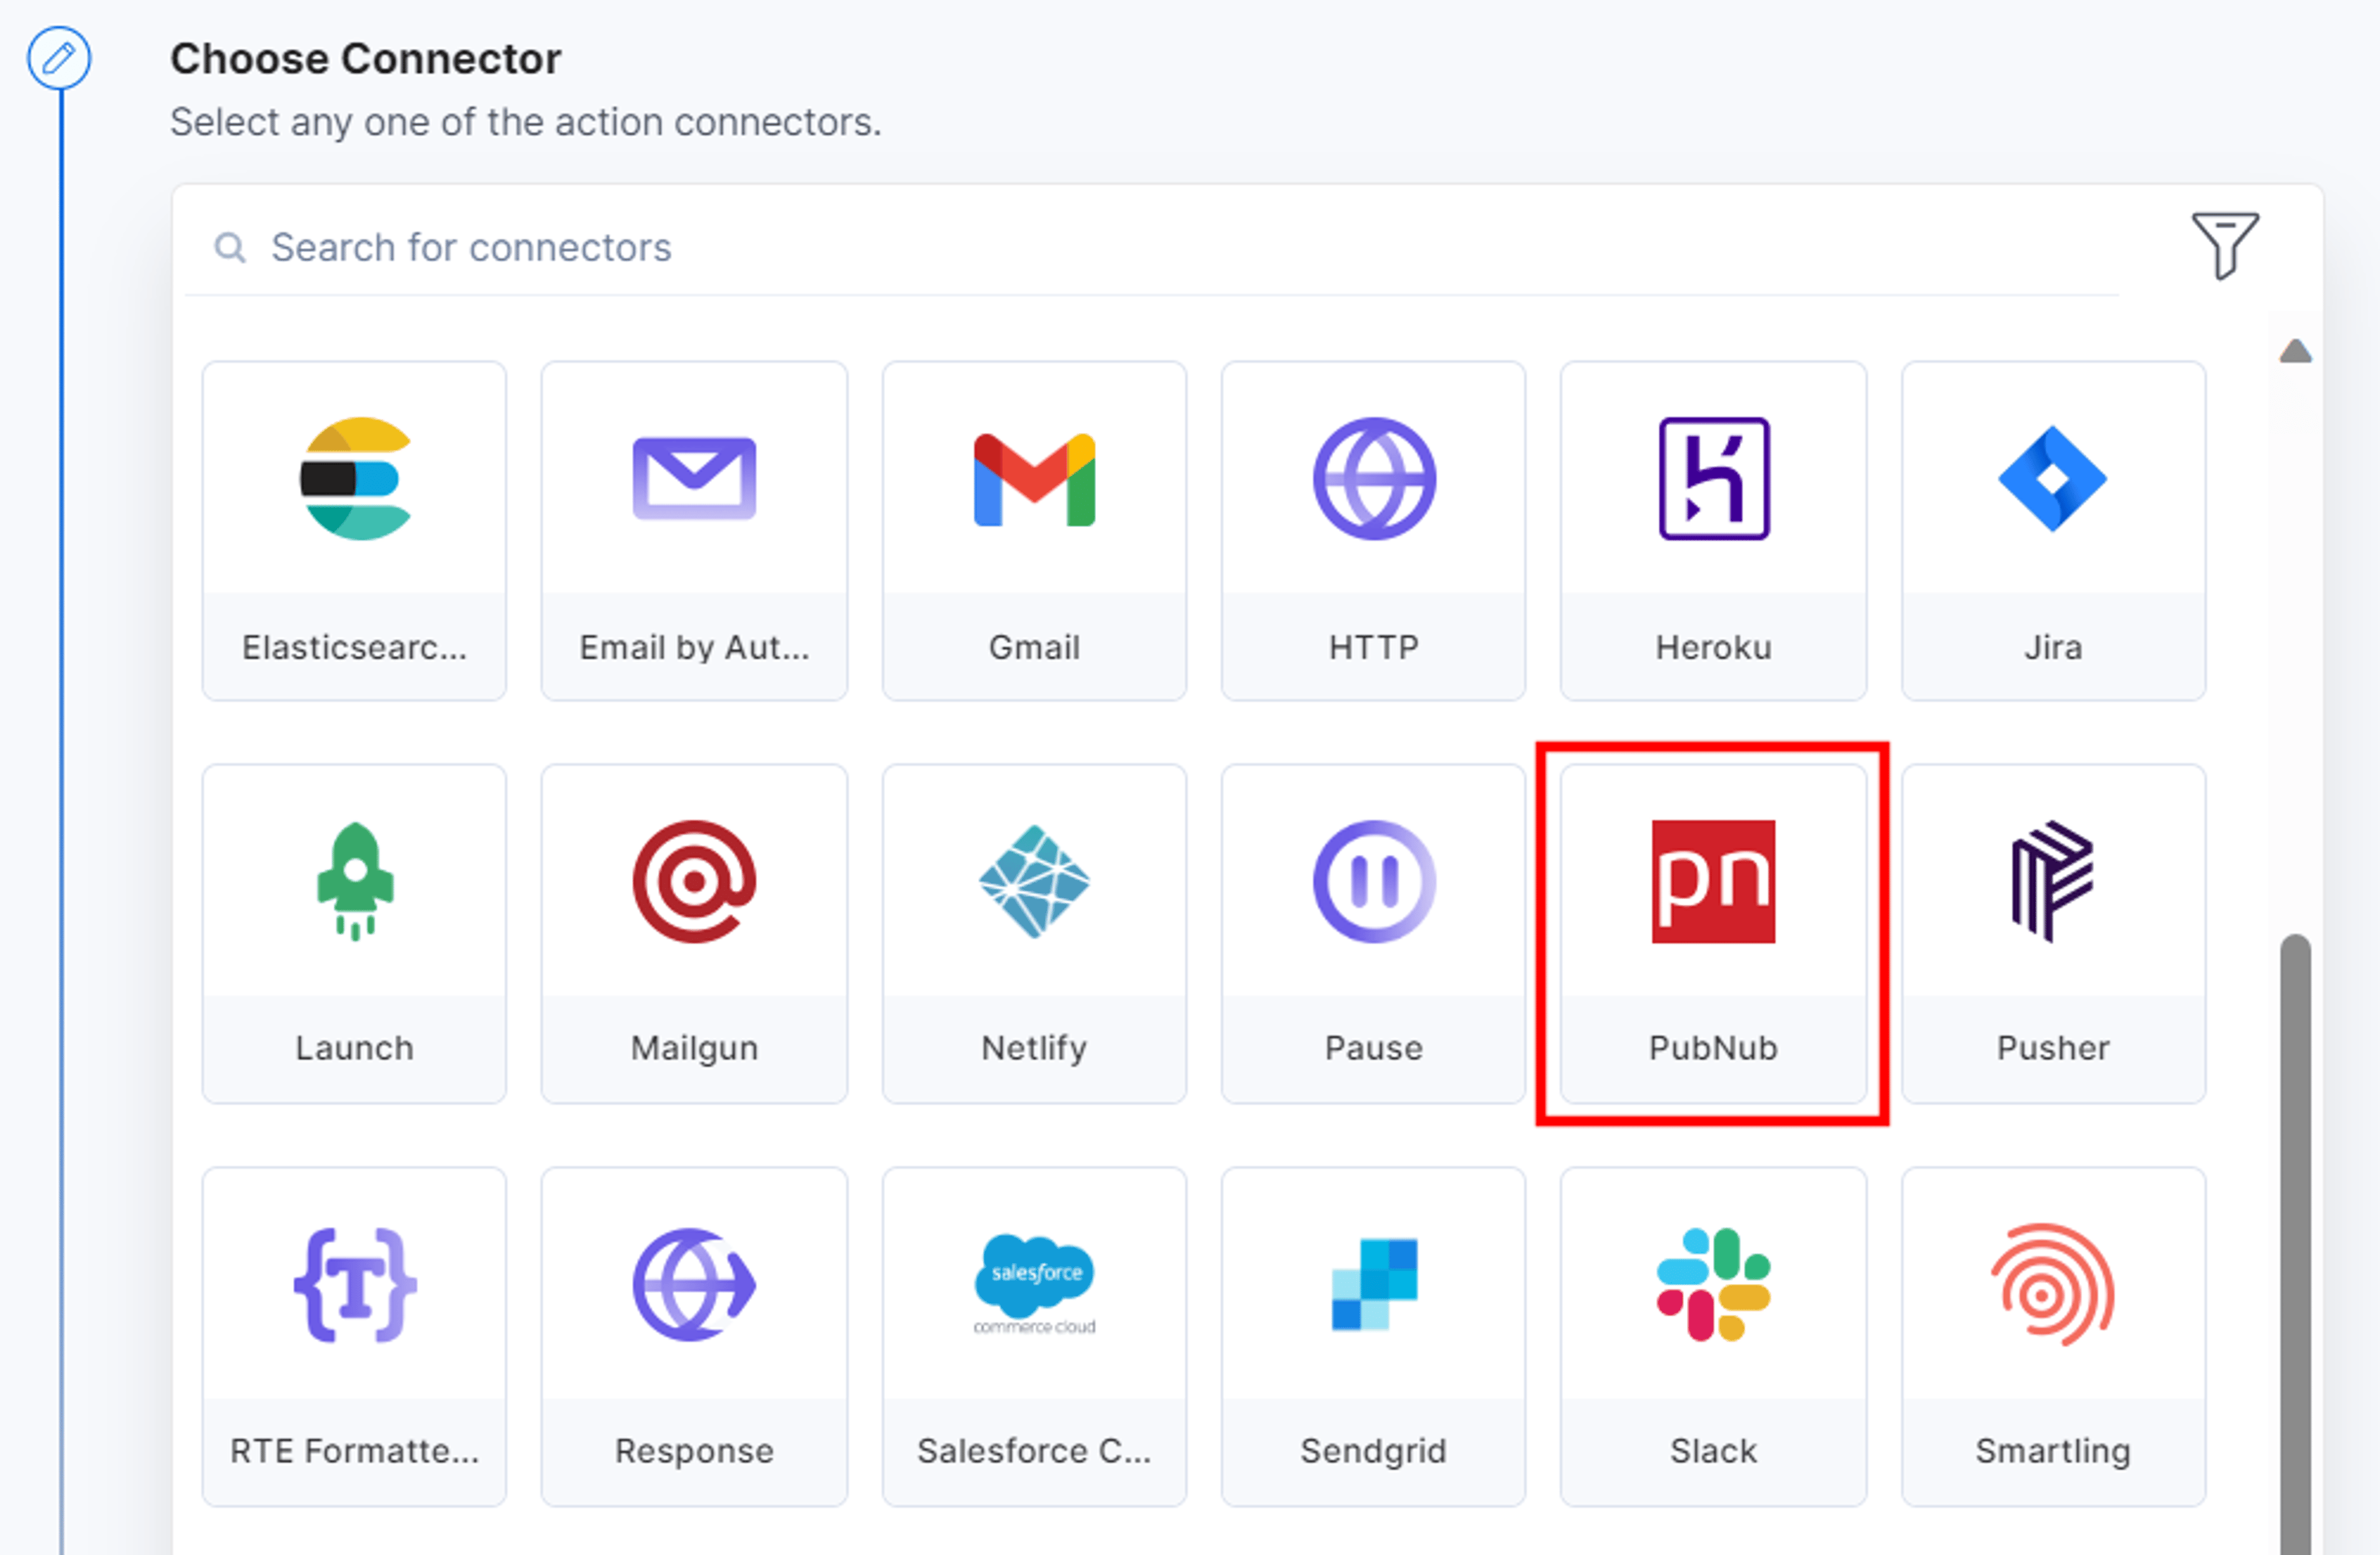The height and width of the screenshot is (1555, 2380).
Task: Choose the Netlify connector logo
Action: click(1034, 881)
